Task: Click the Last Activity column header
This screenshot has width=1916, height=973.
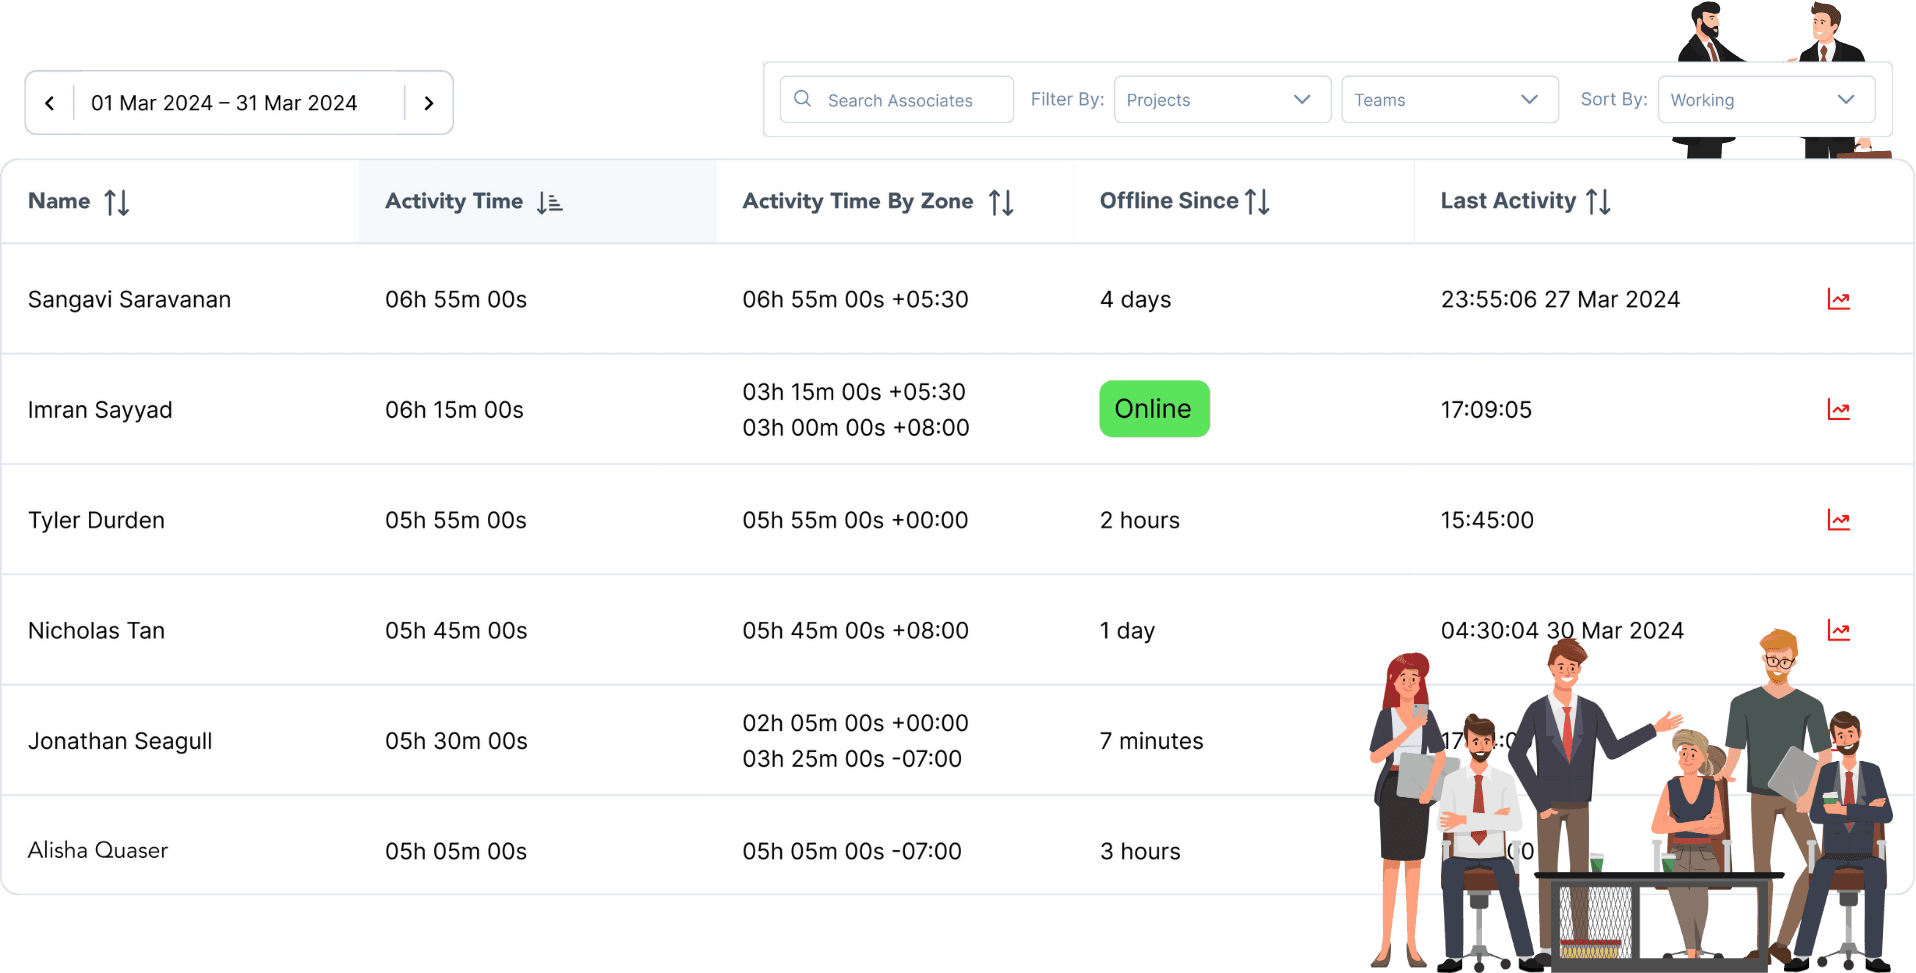Action: (1663, 201)
